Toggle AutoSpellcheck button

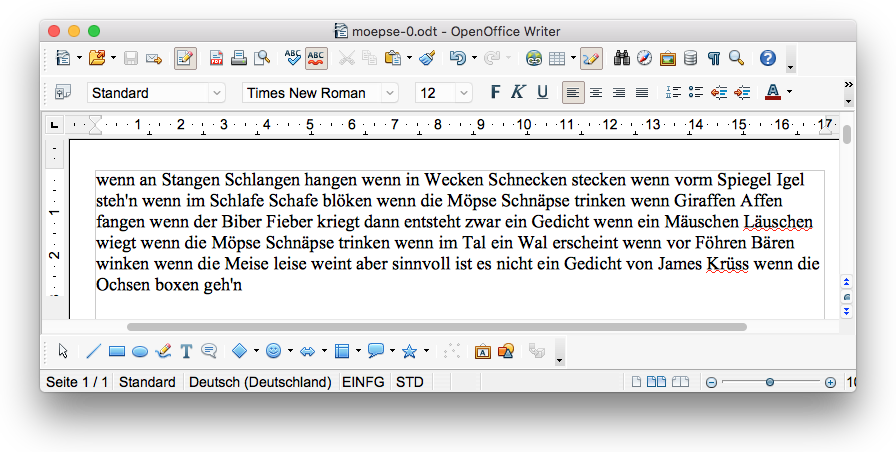pyautogui.click(x=316, y=58)
